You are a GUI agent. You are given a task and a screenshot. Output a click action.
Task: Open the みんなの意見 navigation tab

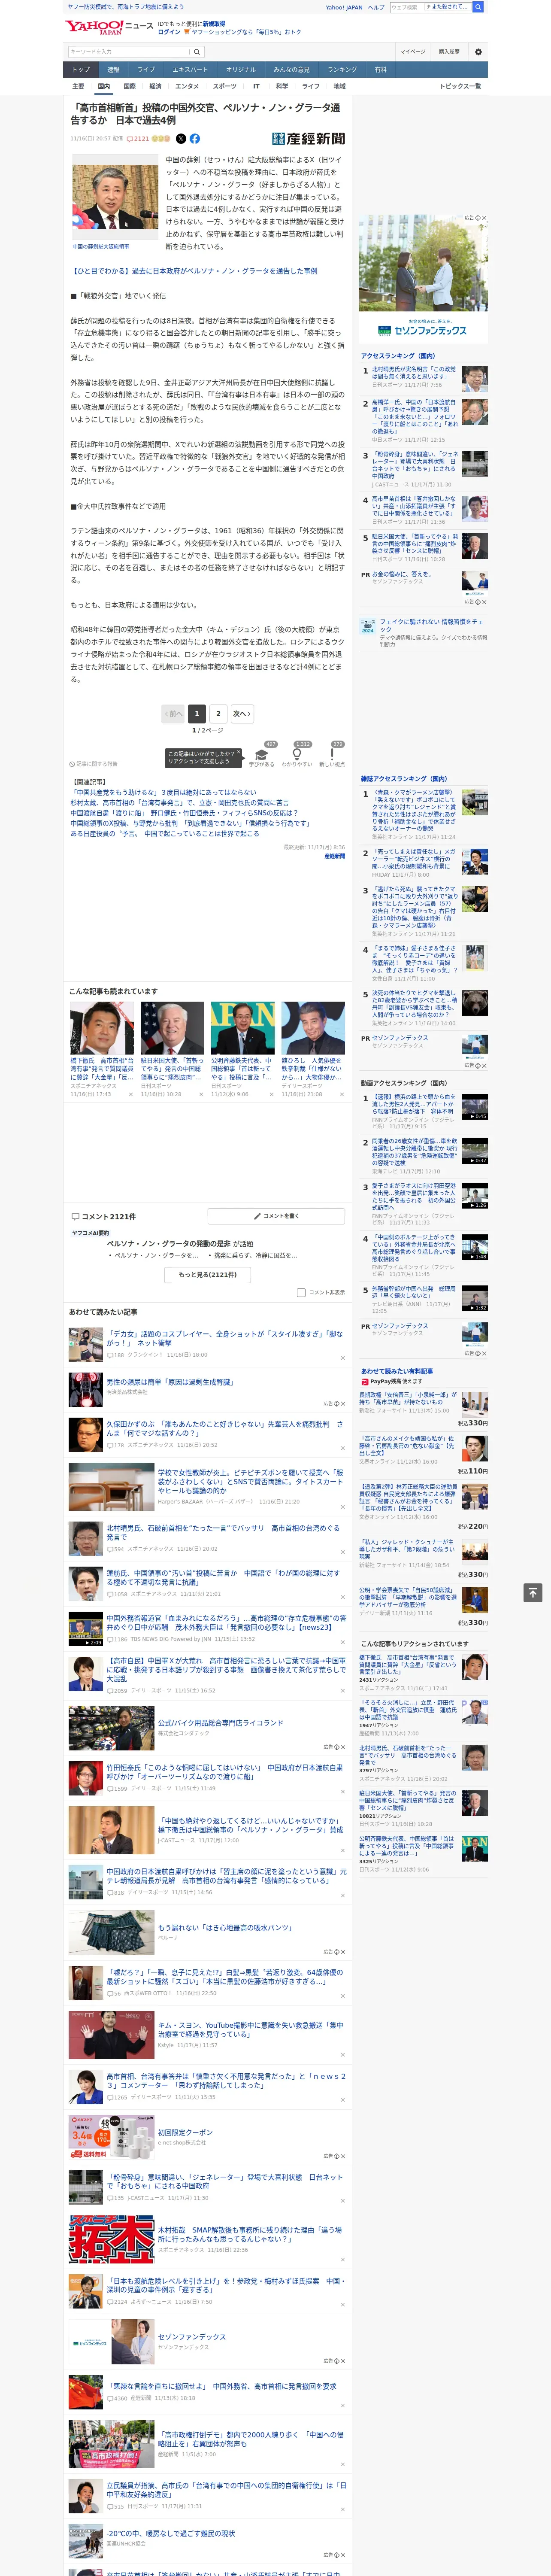[292, 70]
